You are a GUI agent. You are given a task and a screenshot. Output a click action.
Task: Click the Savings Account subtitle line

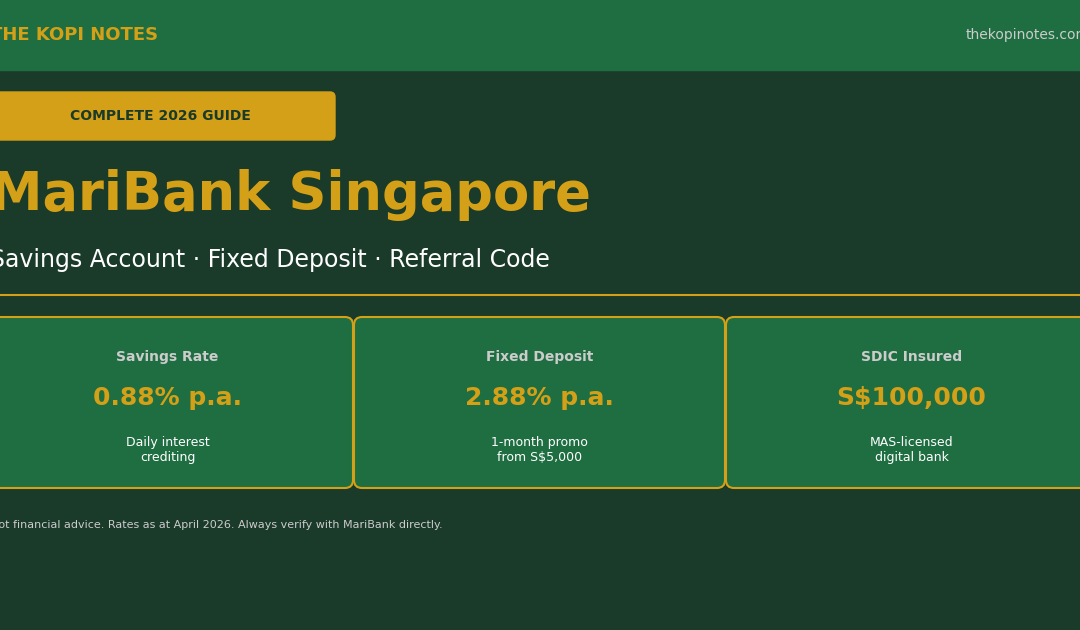pos(273,260)
